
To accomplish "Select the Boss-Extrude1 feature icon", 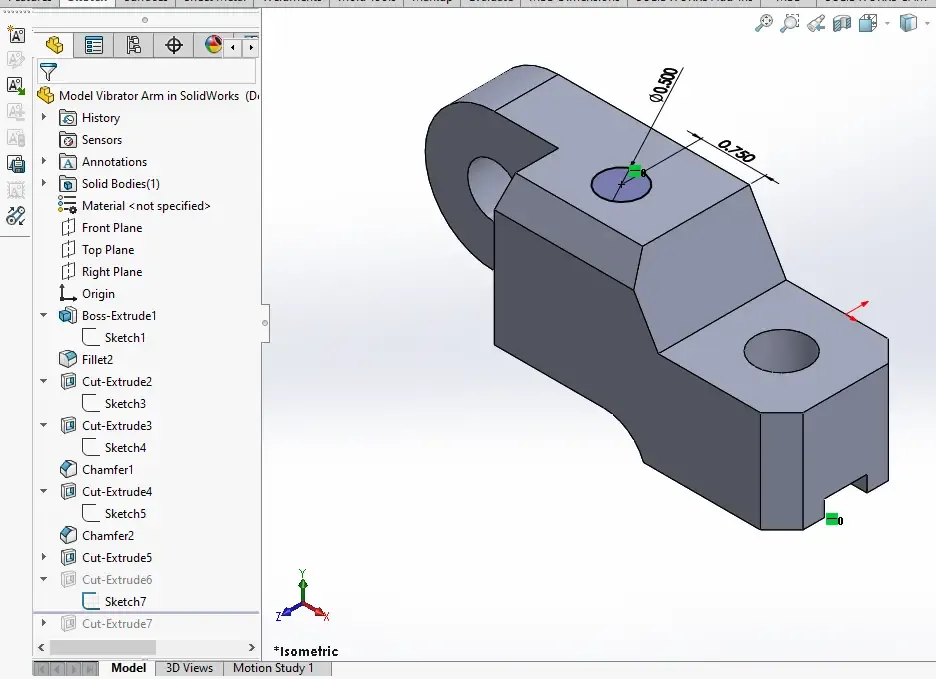I will click(68, 315).
